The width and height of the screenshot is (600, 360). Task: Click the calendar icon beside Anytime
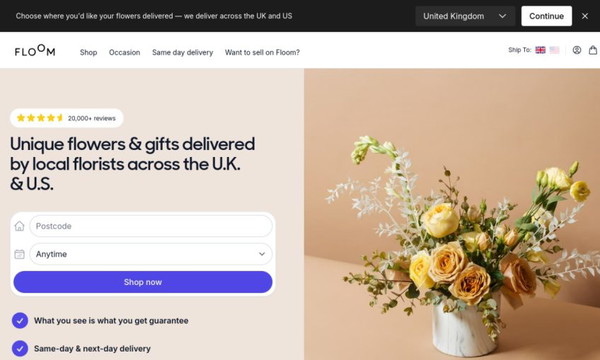click(x=19, y=254)
